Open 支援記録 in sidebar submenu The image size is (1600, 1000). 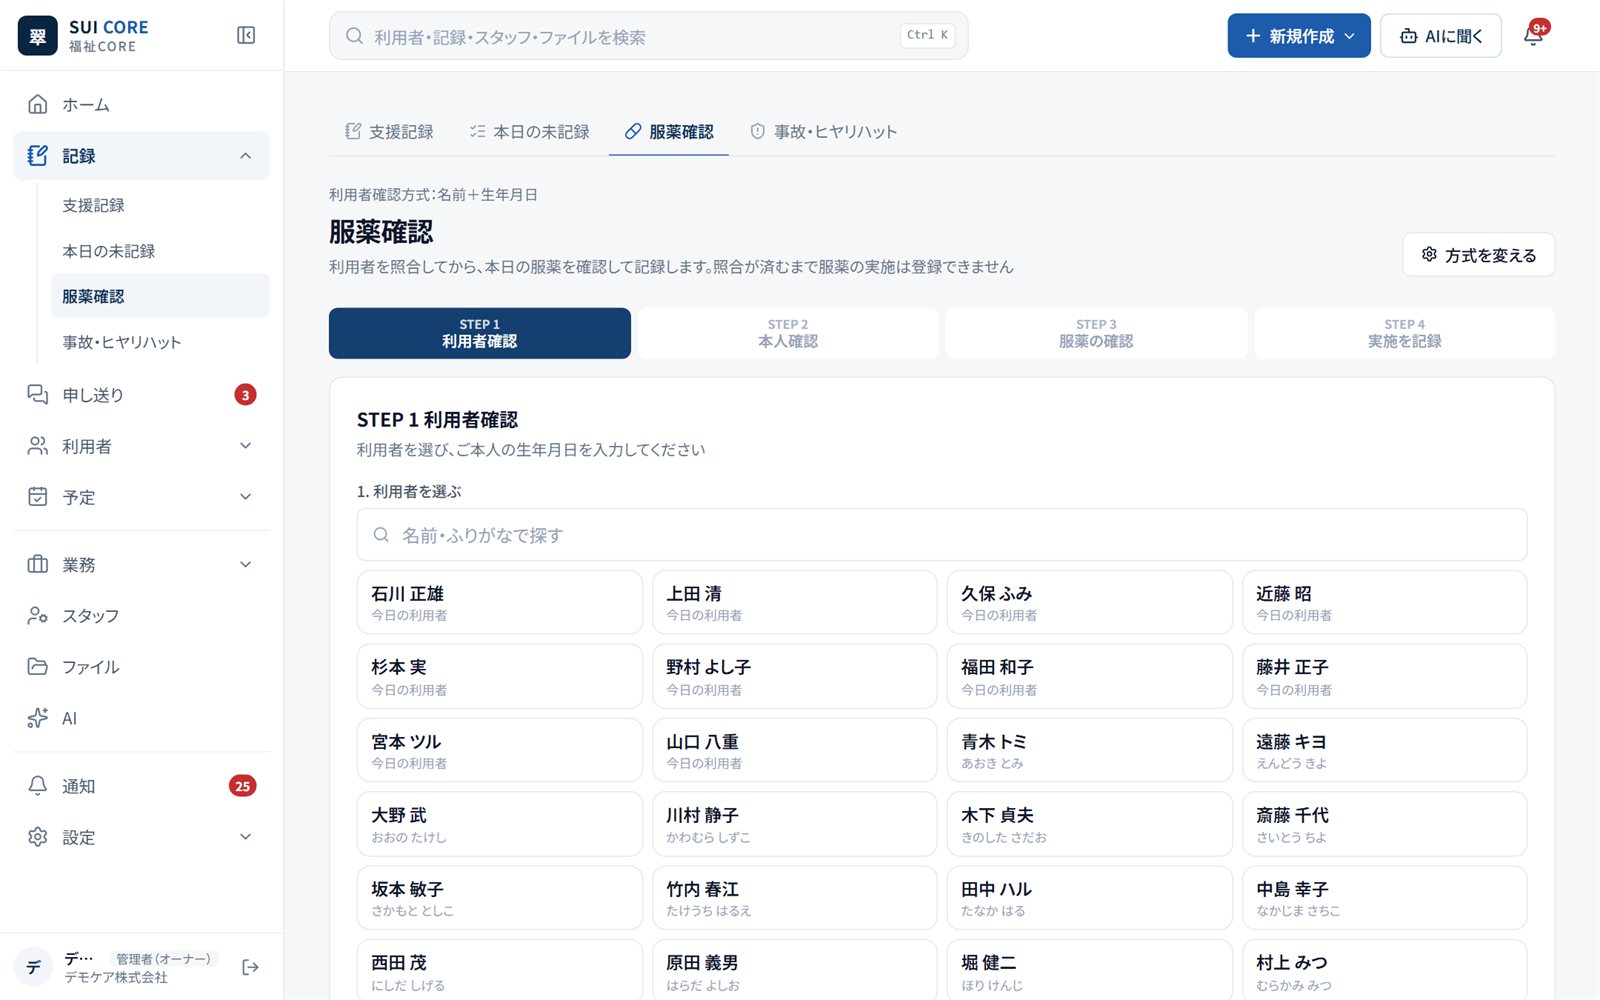[x=160, y=205]
